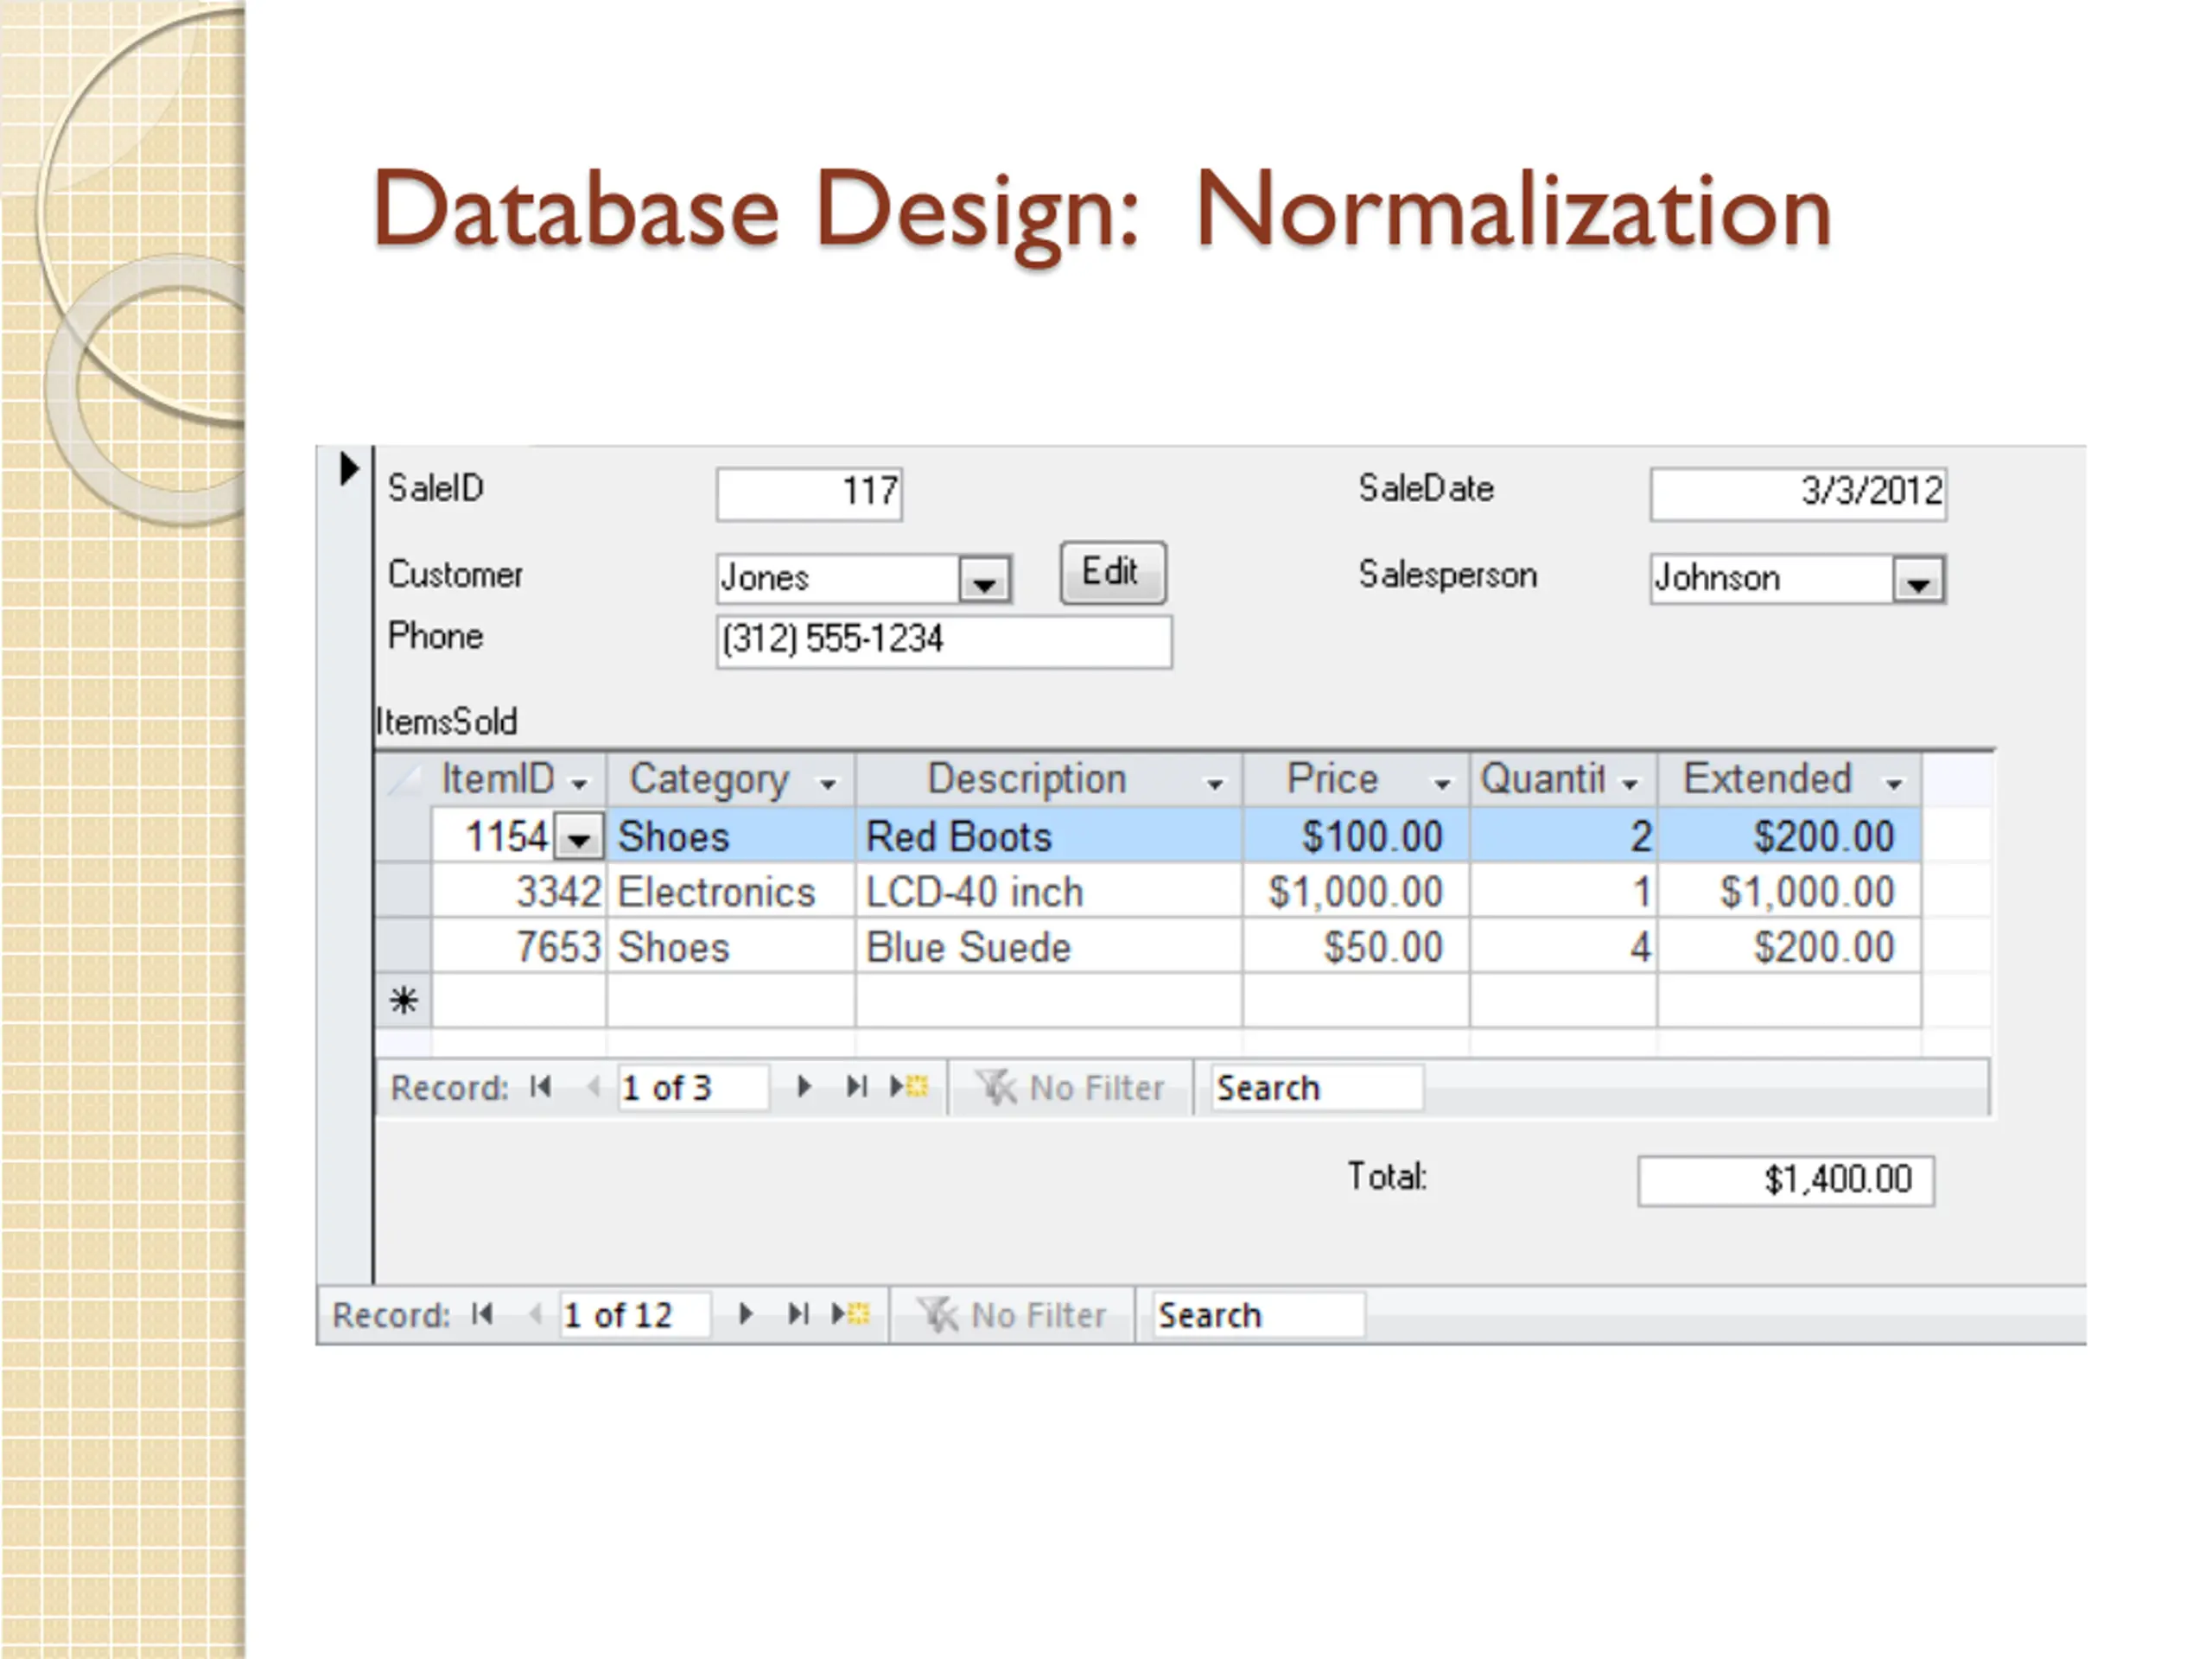Go to next record in ItemsSold navigator
The width and height of the screenshot is (2212, 1659).
coord(803,1086)
